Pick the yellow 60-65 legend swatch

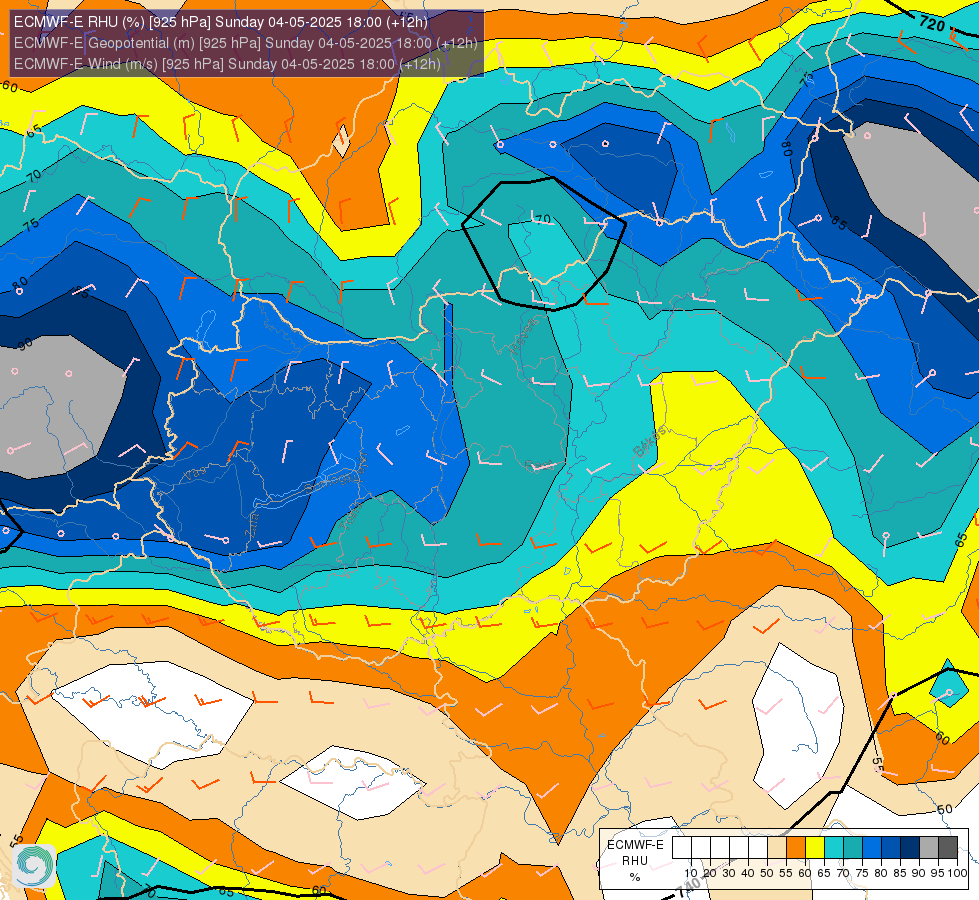click(815, 847)
